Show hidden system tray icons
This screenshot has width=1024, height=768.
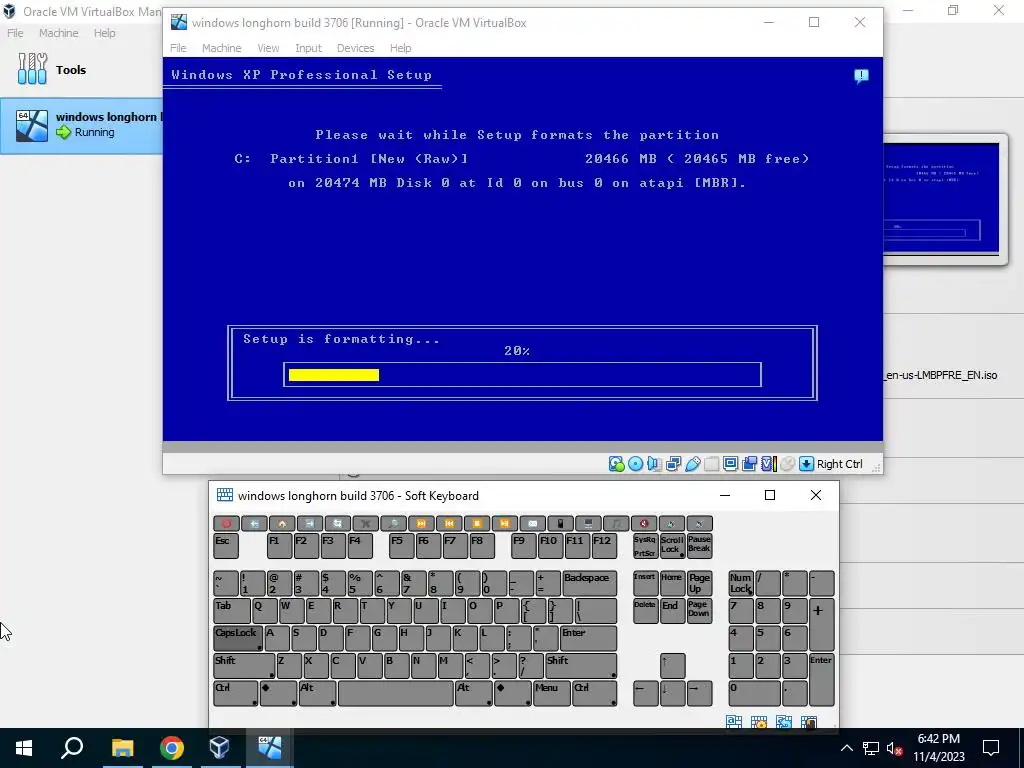point(846,748)
